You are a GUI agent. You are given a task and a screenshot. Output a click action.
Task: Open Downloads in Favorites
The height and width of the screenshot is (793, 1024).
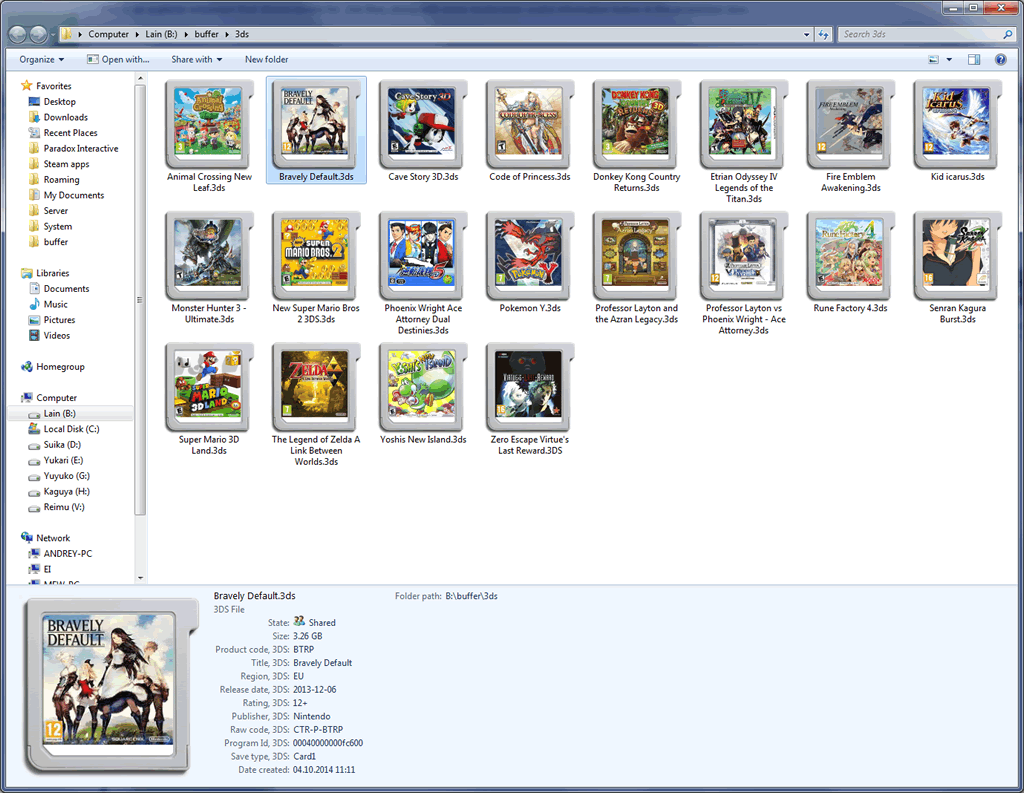(x=65, y=118)
